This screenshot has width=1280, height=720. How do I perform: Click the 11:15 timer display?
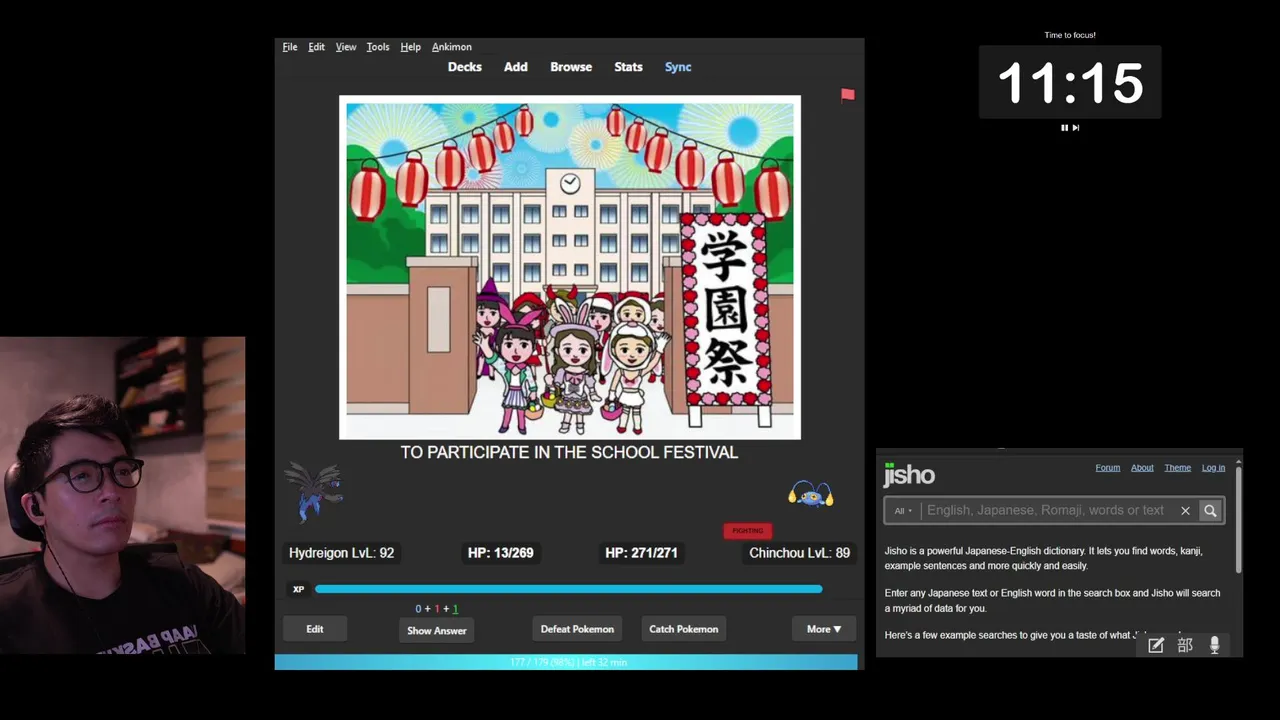[x=1070, y=83]
